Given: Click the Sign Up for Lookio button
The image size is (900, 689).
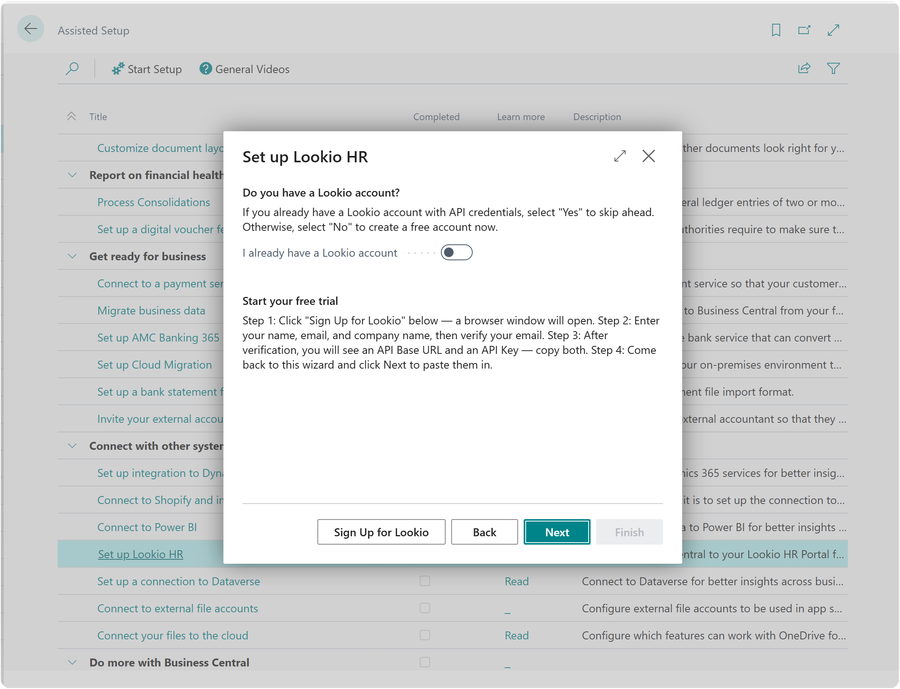Looking at the screenshot, I should 381,532.
